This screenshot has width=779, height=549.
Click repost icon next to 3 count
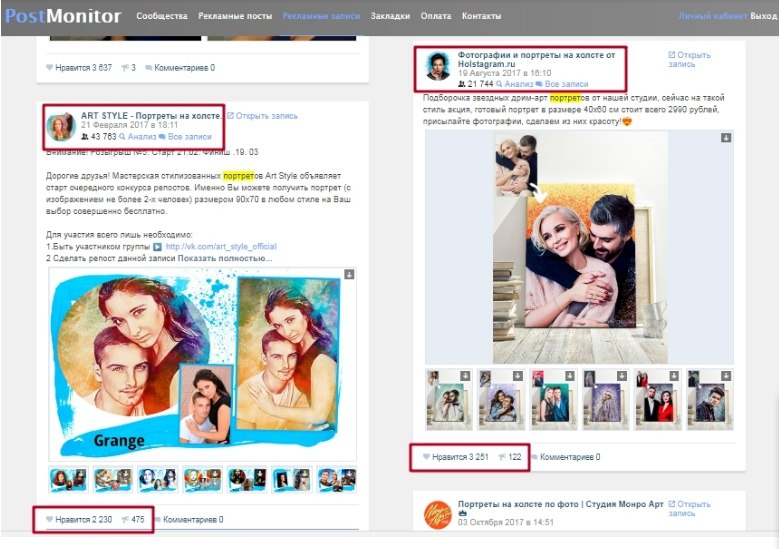125,68
